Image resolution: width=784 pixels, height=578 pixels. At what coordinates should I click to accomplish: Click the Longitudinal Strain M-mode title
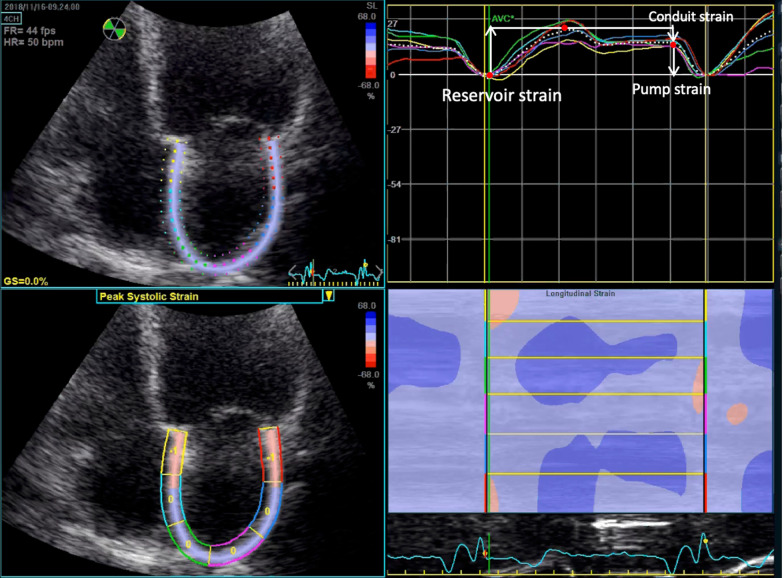point(581,293)
